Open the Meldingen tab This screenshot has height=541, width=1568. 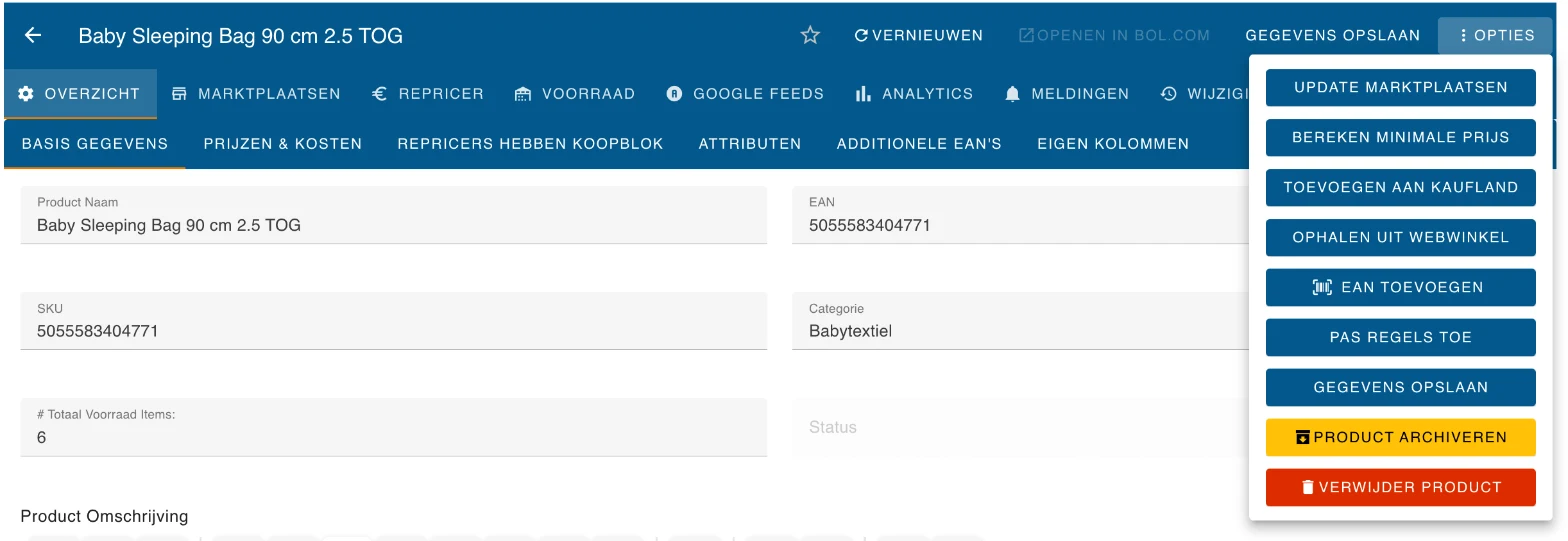point(1067,94)
